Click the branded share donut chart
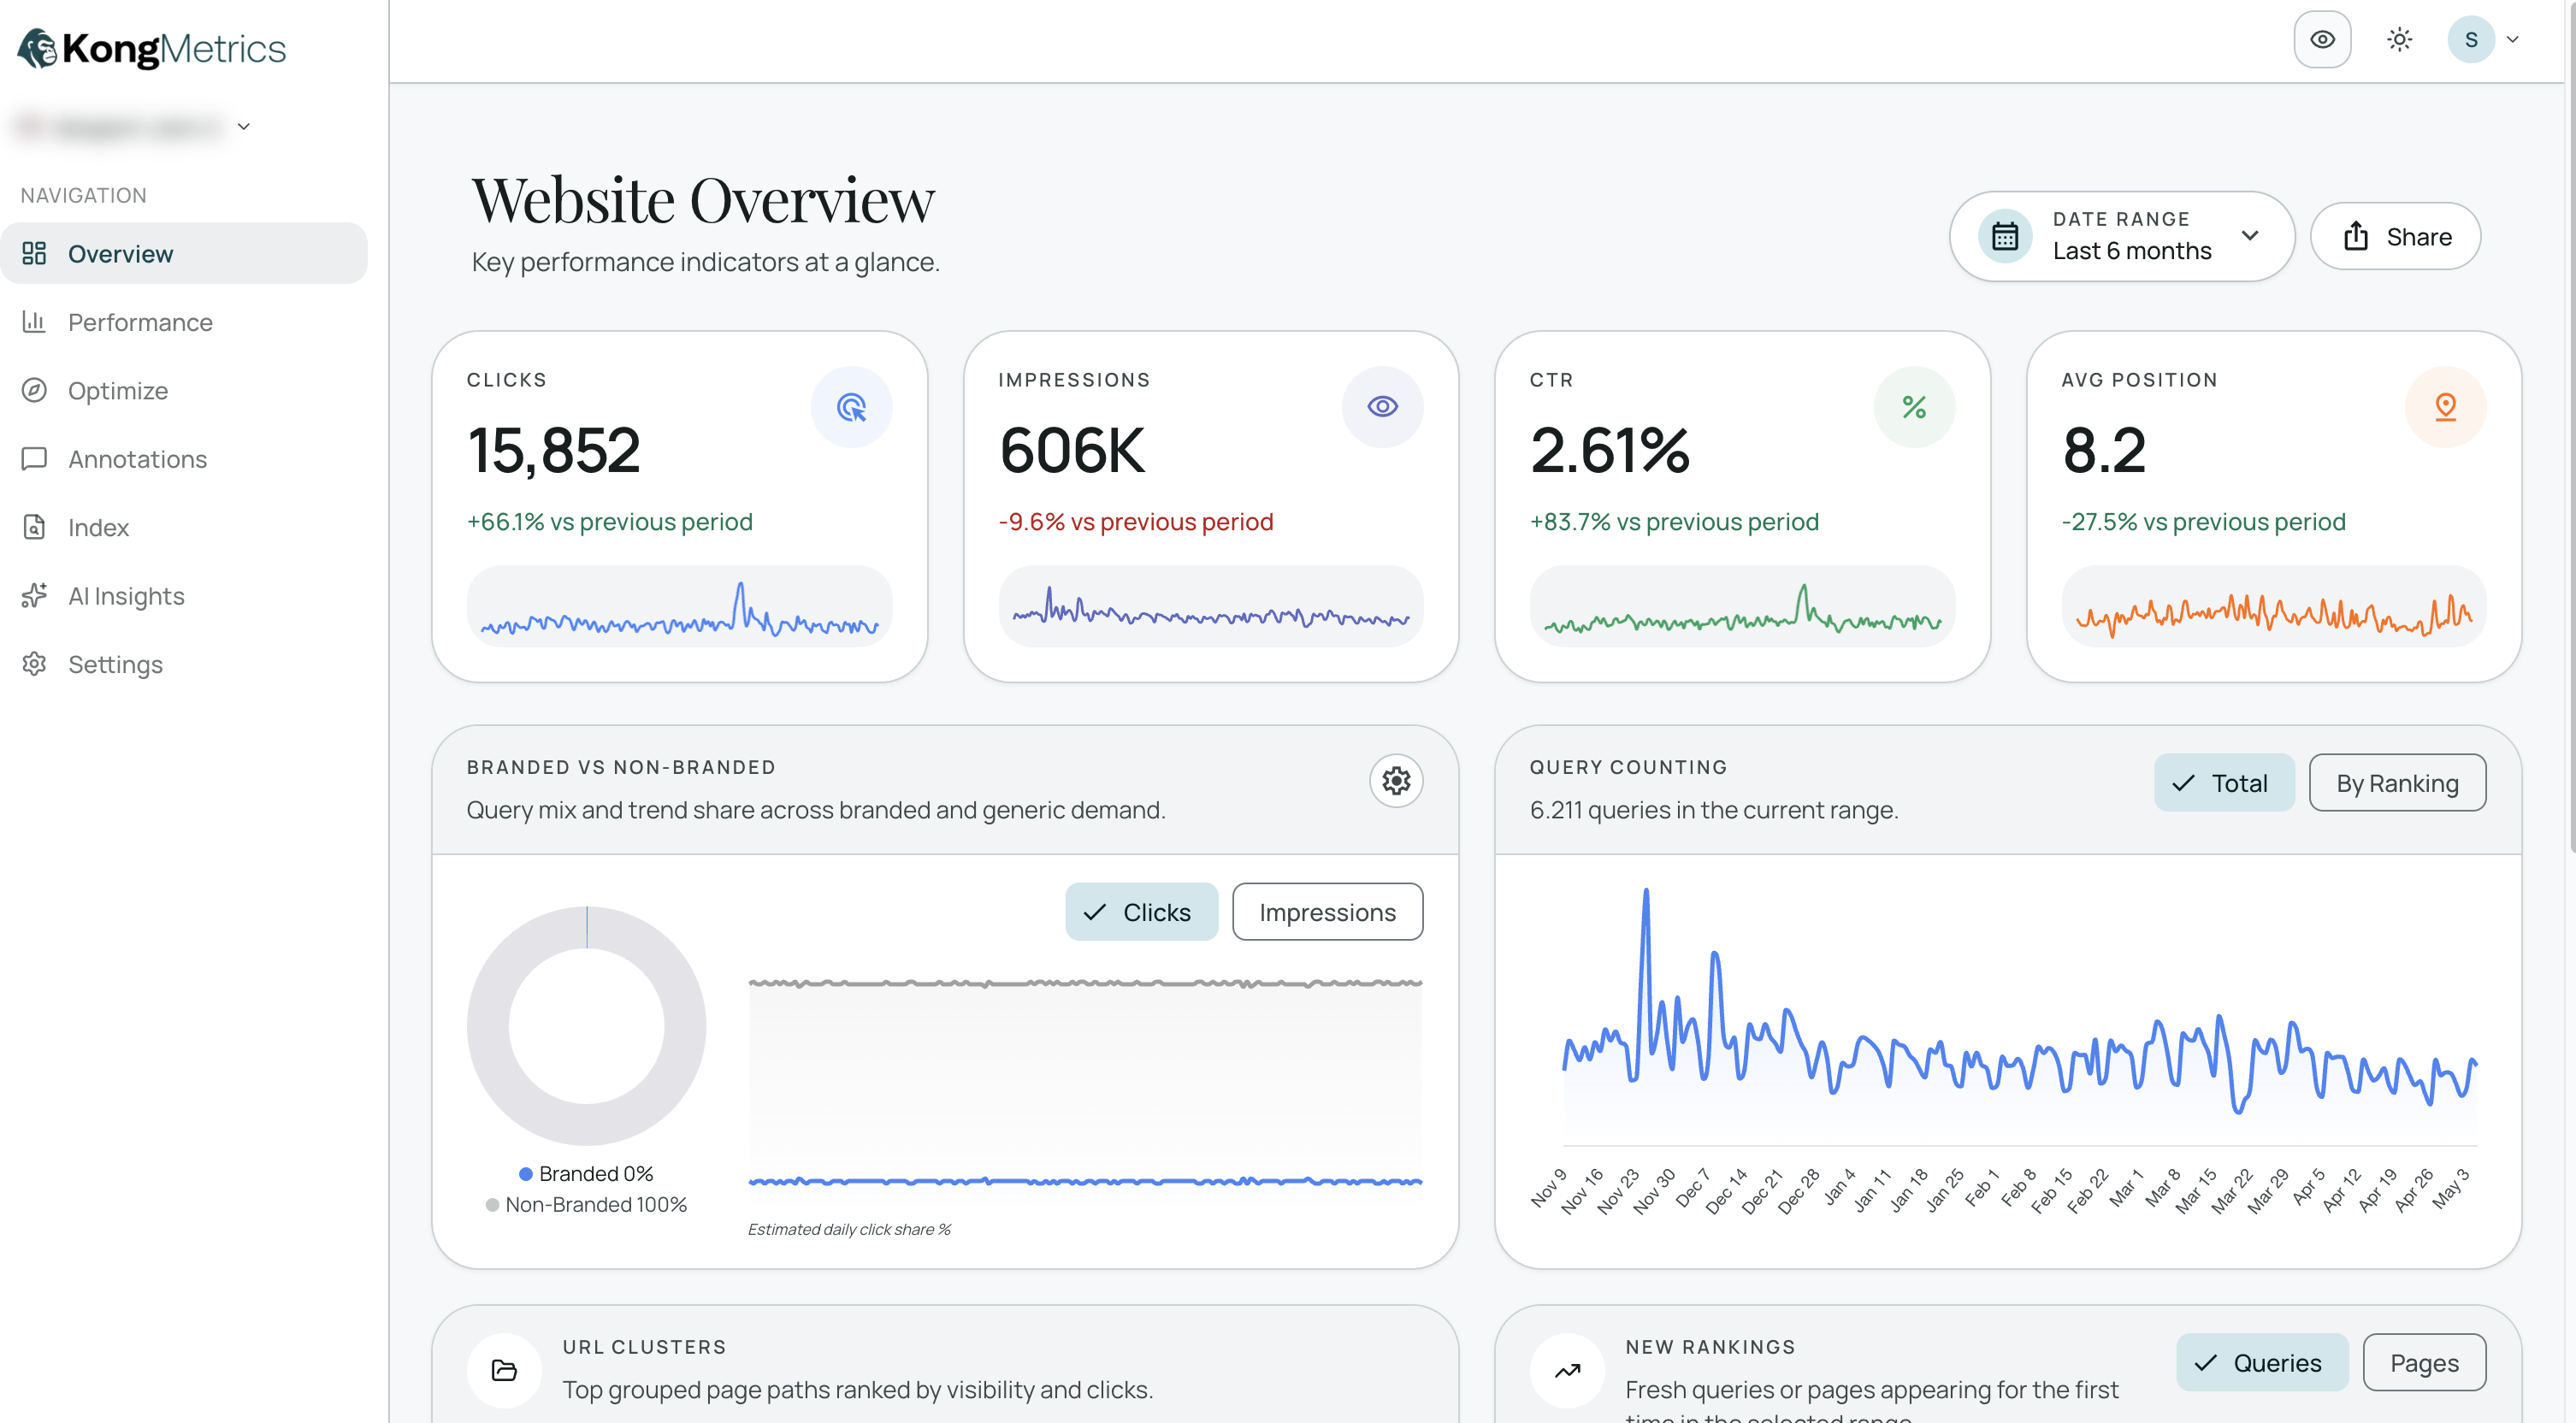The height and width of the screenshot is (1423, 2576). (x=586, y=1025)
